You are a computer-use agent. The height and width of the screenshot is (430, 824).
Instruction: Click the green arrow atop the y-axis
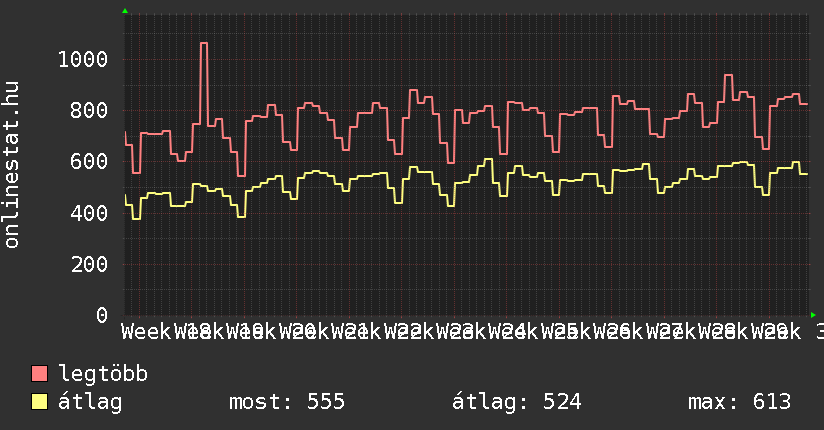point(125,11)
